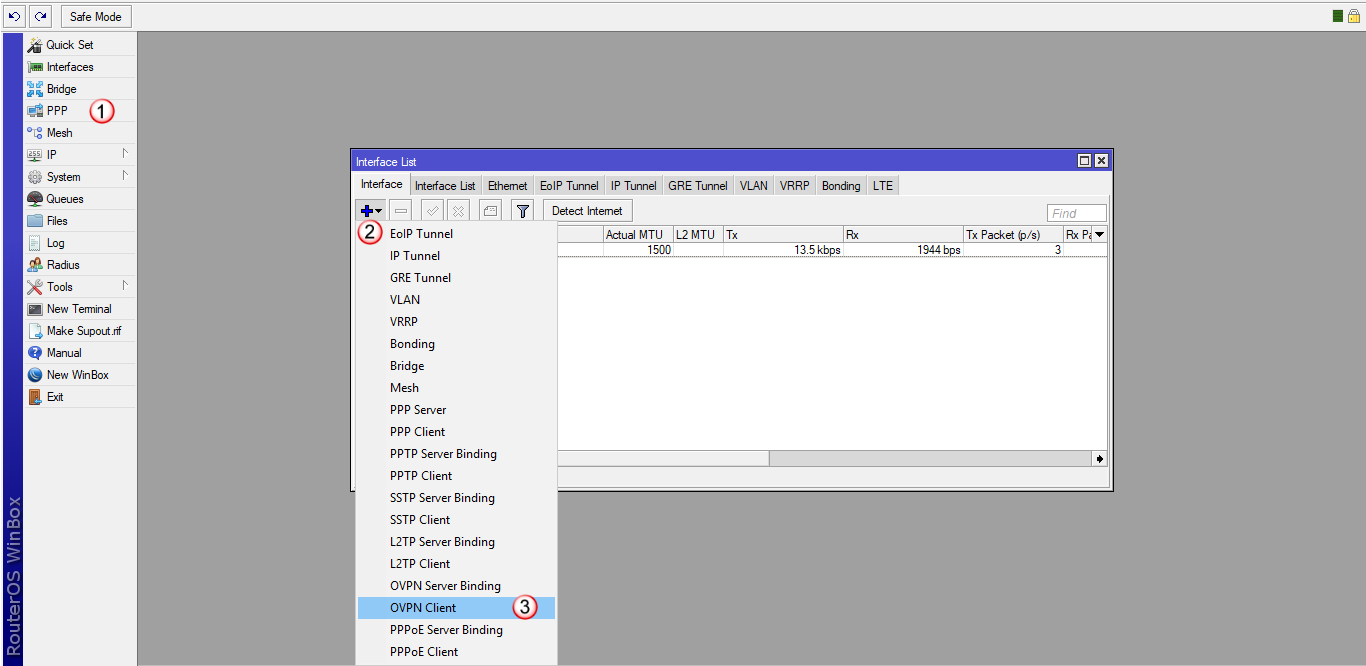
Task: Expand the Tools submenu
Action: point(80,287)
